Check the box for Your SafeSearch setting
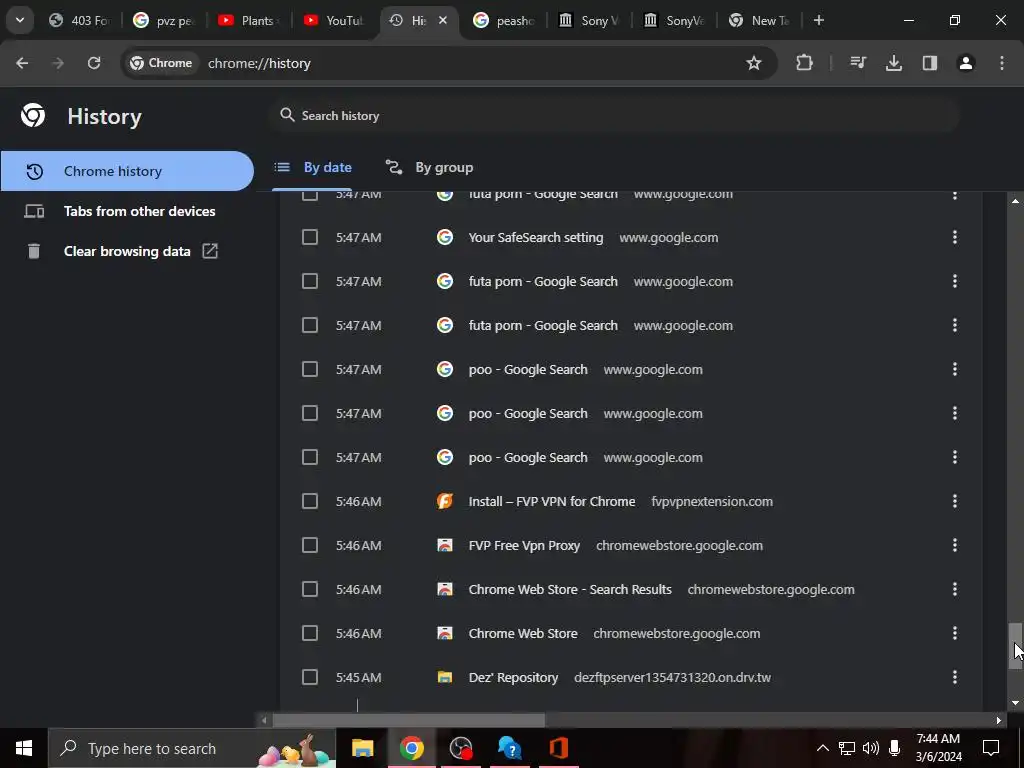This screenshot has width=1024, height=768. 310,237
